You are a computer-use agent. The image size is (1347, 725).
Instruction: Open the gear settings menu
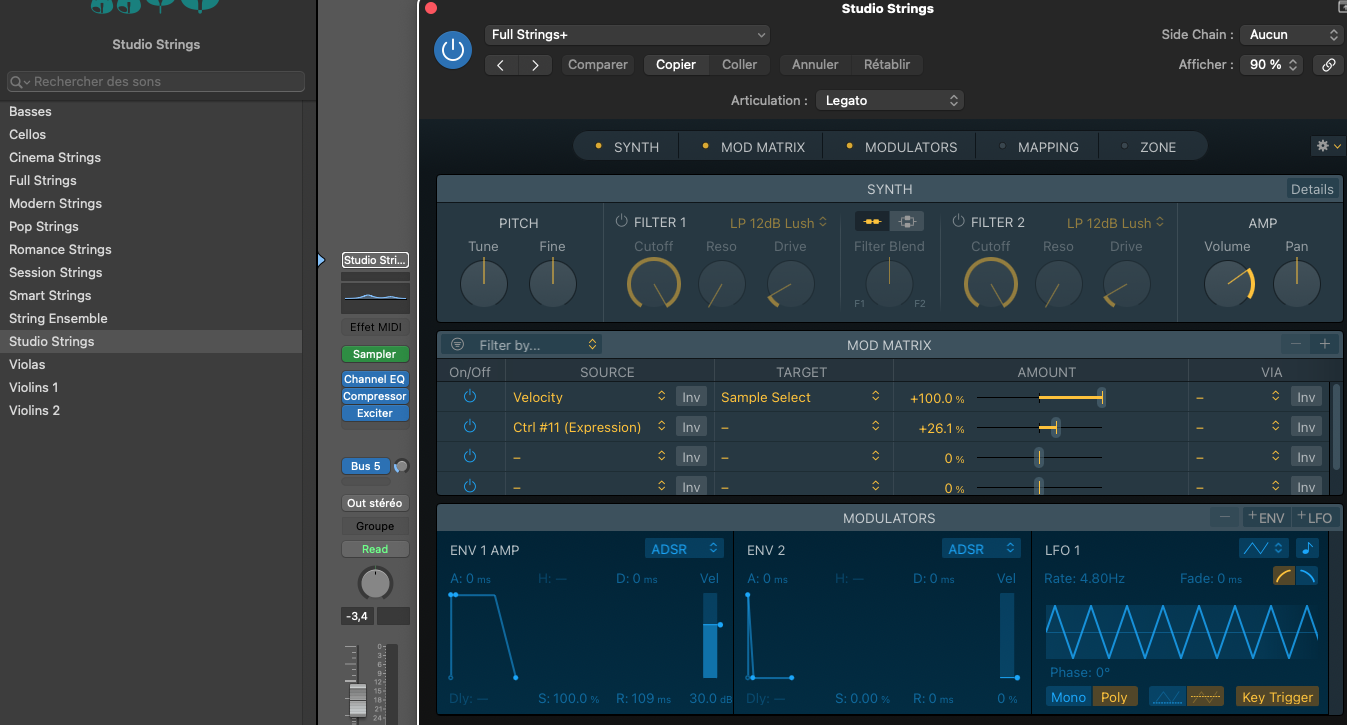(1327, 146)
